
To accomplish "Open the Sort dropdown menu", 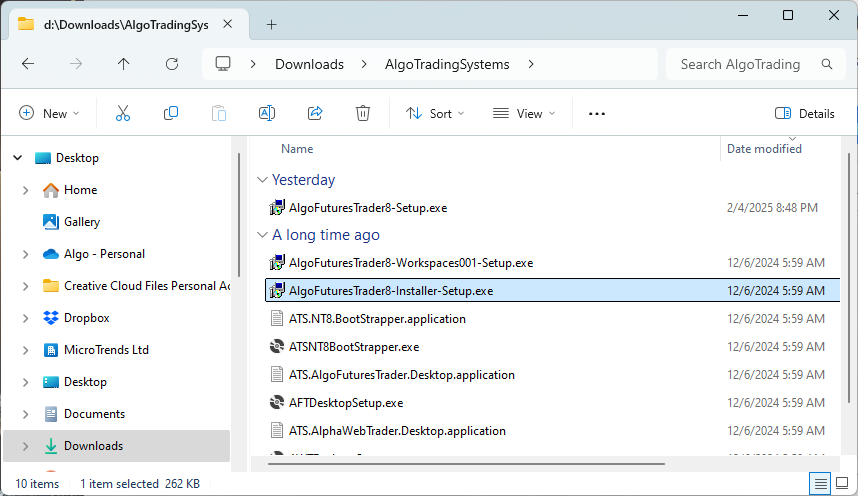I will pos(435,113).
